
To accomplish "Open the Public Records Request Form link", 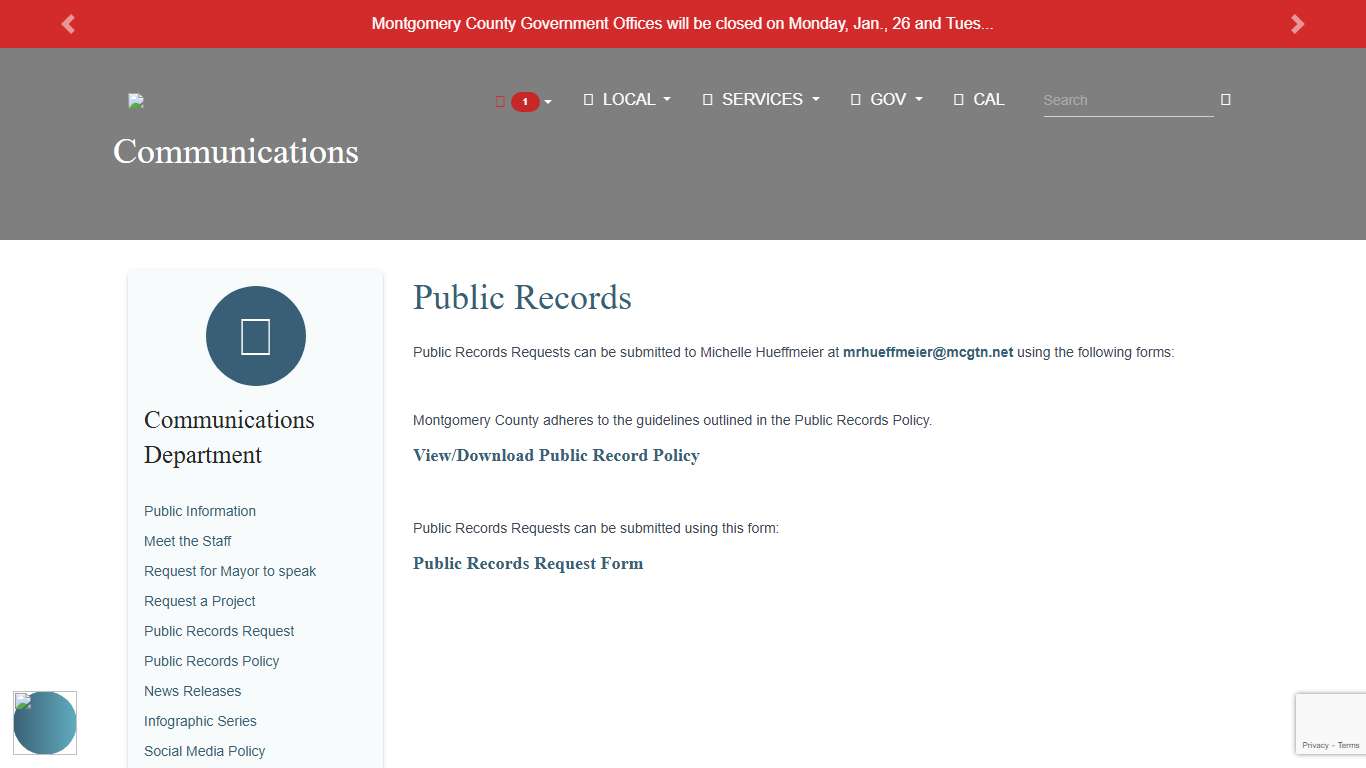I will tap(528, 564).
